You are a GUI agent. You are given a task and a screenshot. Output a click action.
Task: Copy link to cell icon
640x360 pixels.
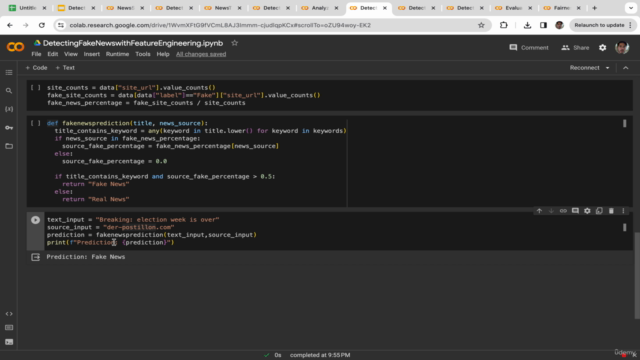(563, 211)
